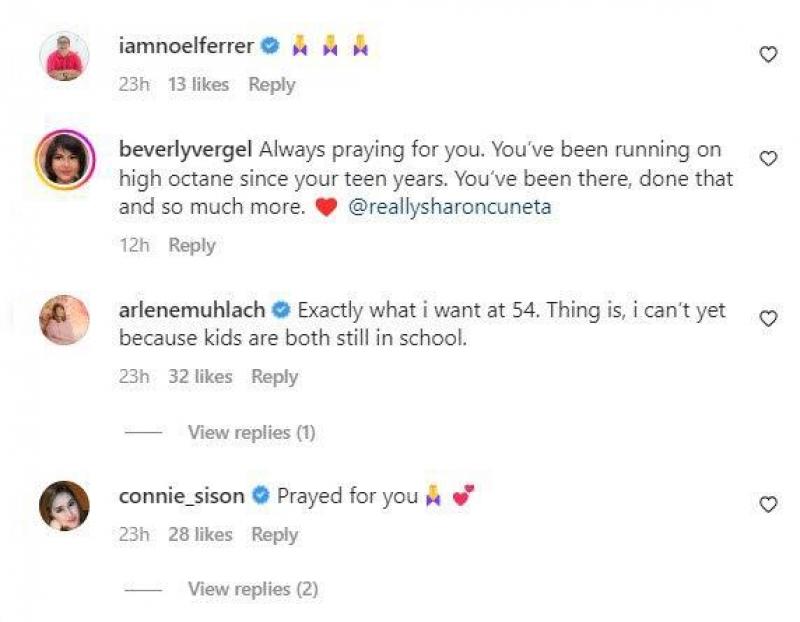
Task: Like beverlyvergel's comment with the heart
Action: [768, 159]
